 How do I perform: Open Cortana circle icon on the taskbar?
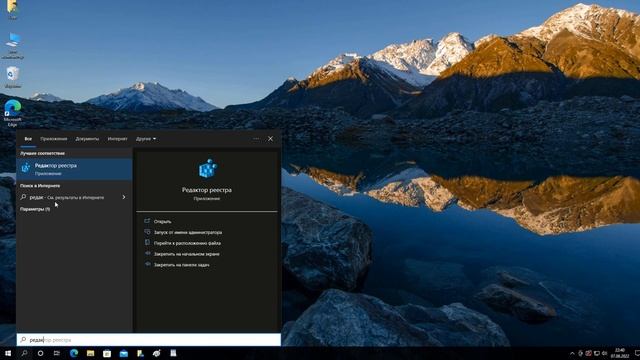40,353
